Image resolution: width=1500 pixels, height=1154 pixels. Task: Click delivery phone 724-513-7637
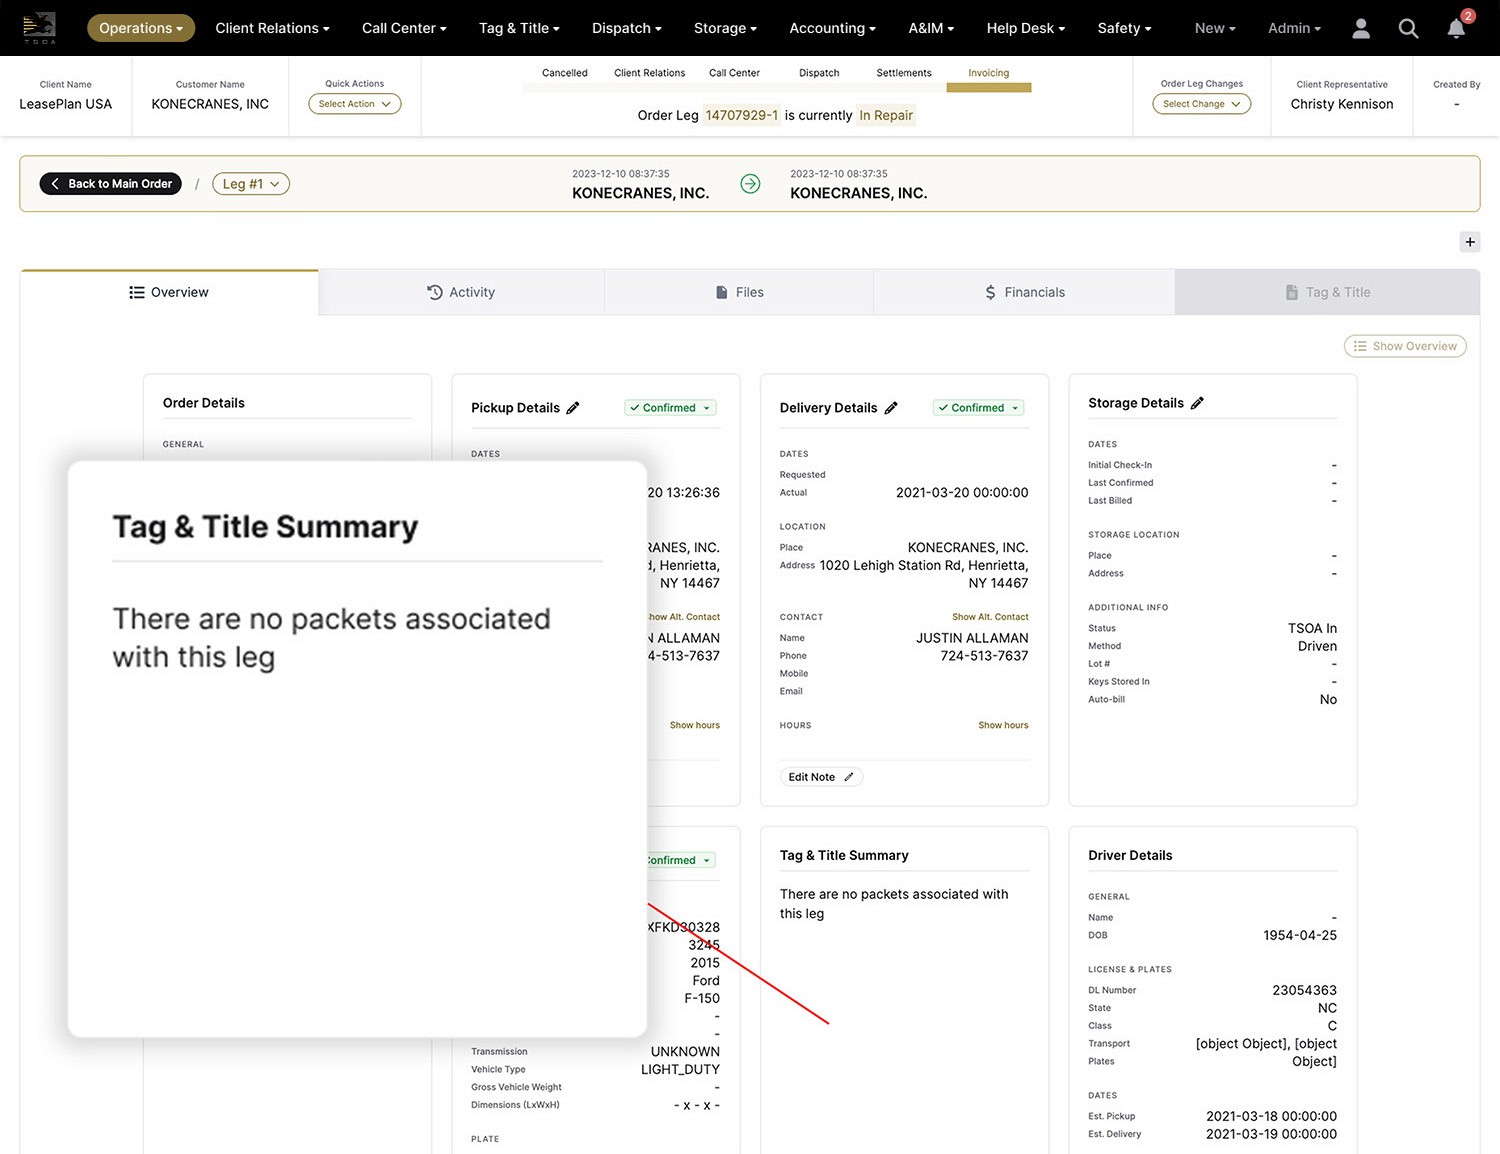coord(984,656)
